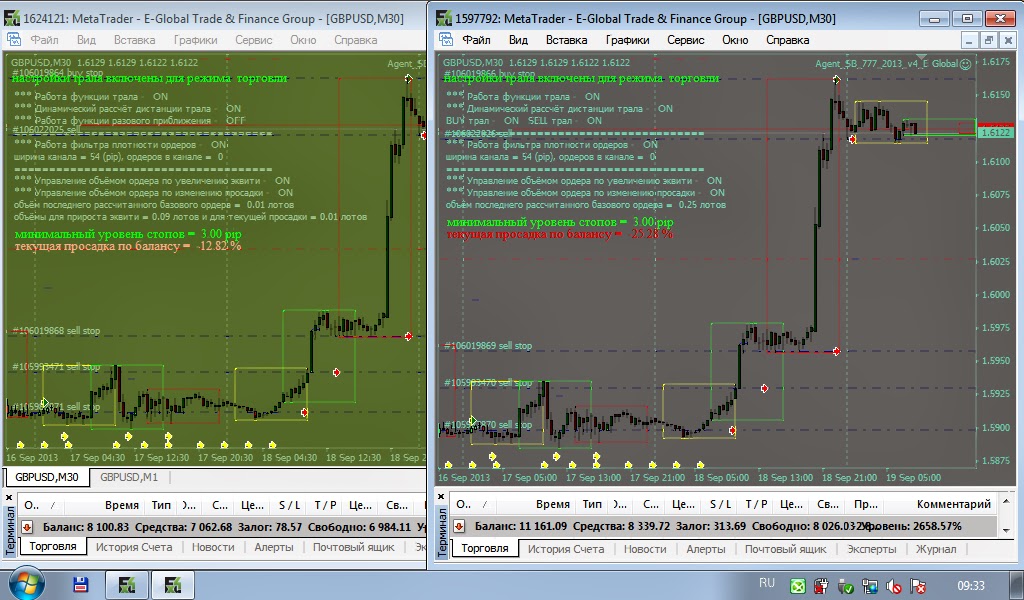Click chart document icon beside Файл in right window
The width and height of the screenshot is (1024, 600).
click(x=446, y=40)
